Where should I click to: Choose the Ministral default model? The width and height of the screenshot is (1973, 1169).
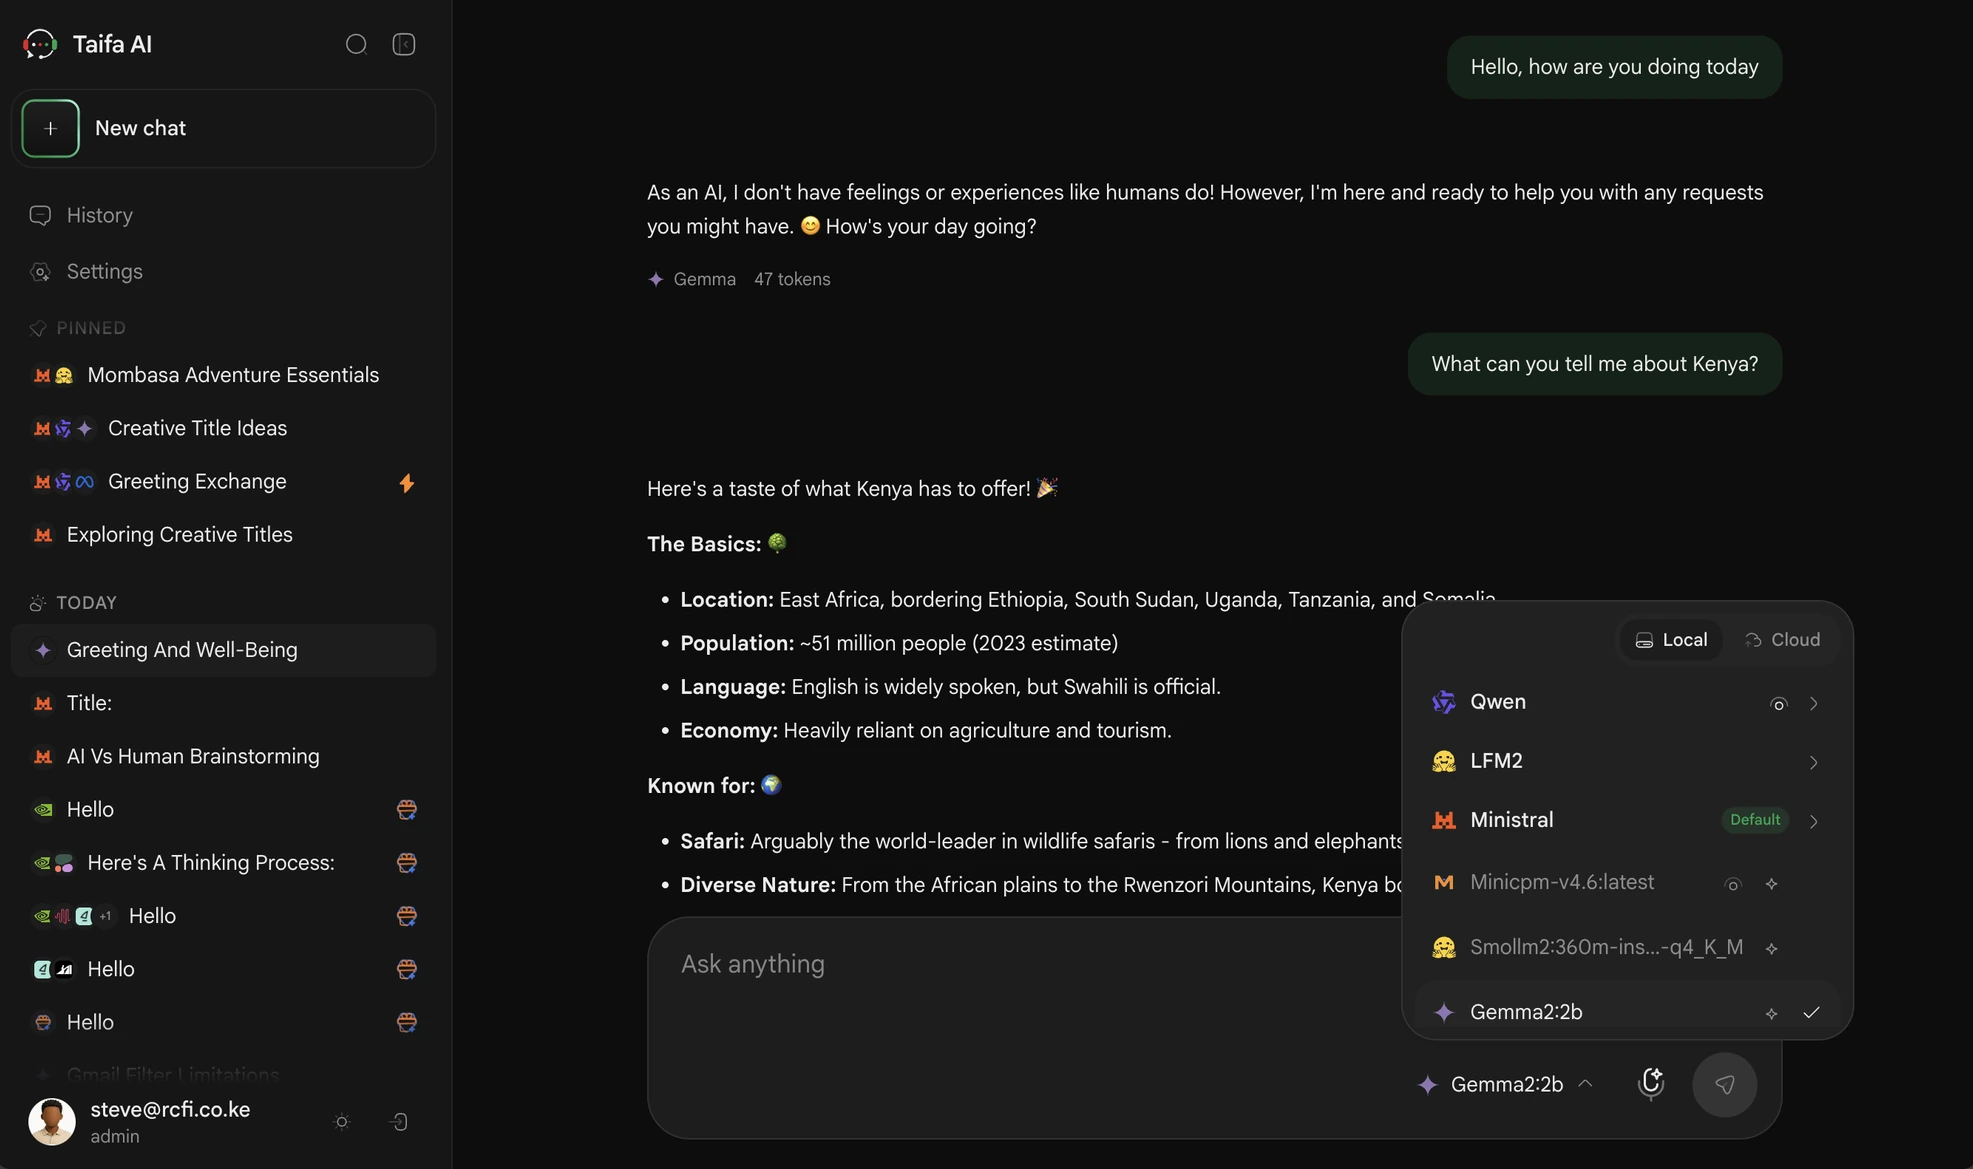(1627, 820)
